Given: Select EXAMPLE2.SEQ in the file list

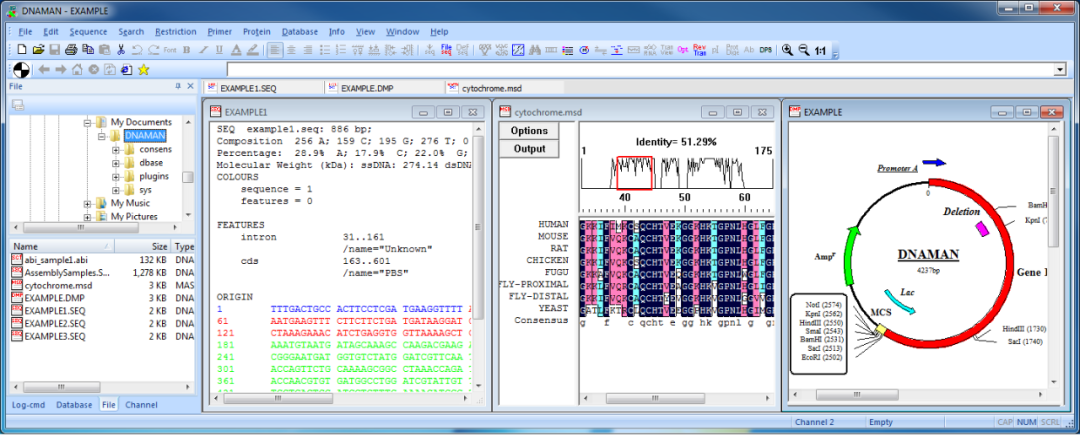Looking at the screenshot, I should [53, 324].
